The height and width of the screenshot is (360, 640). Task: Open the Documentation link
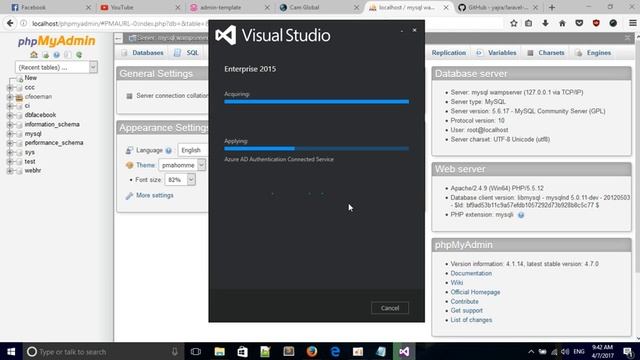471,273
